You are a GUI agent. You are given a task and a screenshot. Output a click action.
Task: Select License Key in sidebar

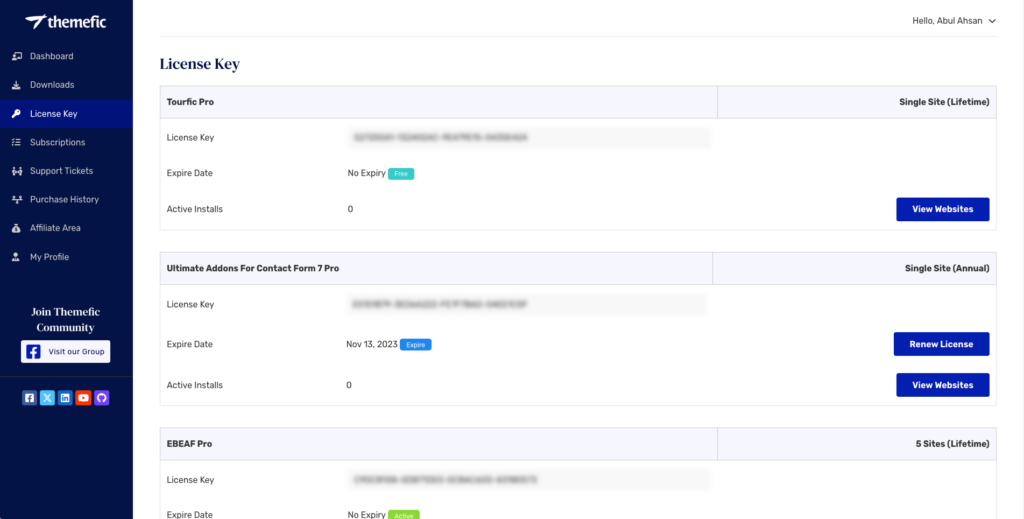66,114
